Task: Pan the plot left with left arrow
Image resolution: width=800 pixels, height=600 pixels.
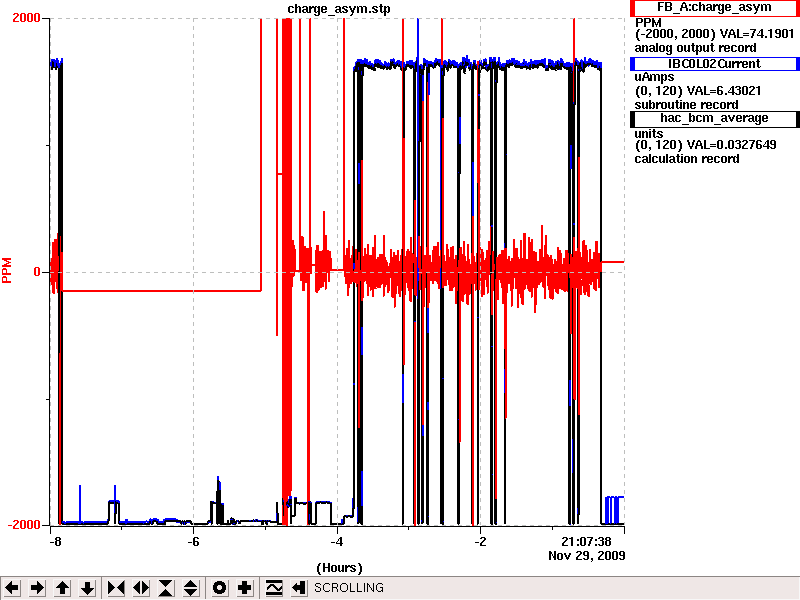Action: (x=12, y=588)
